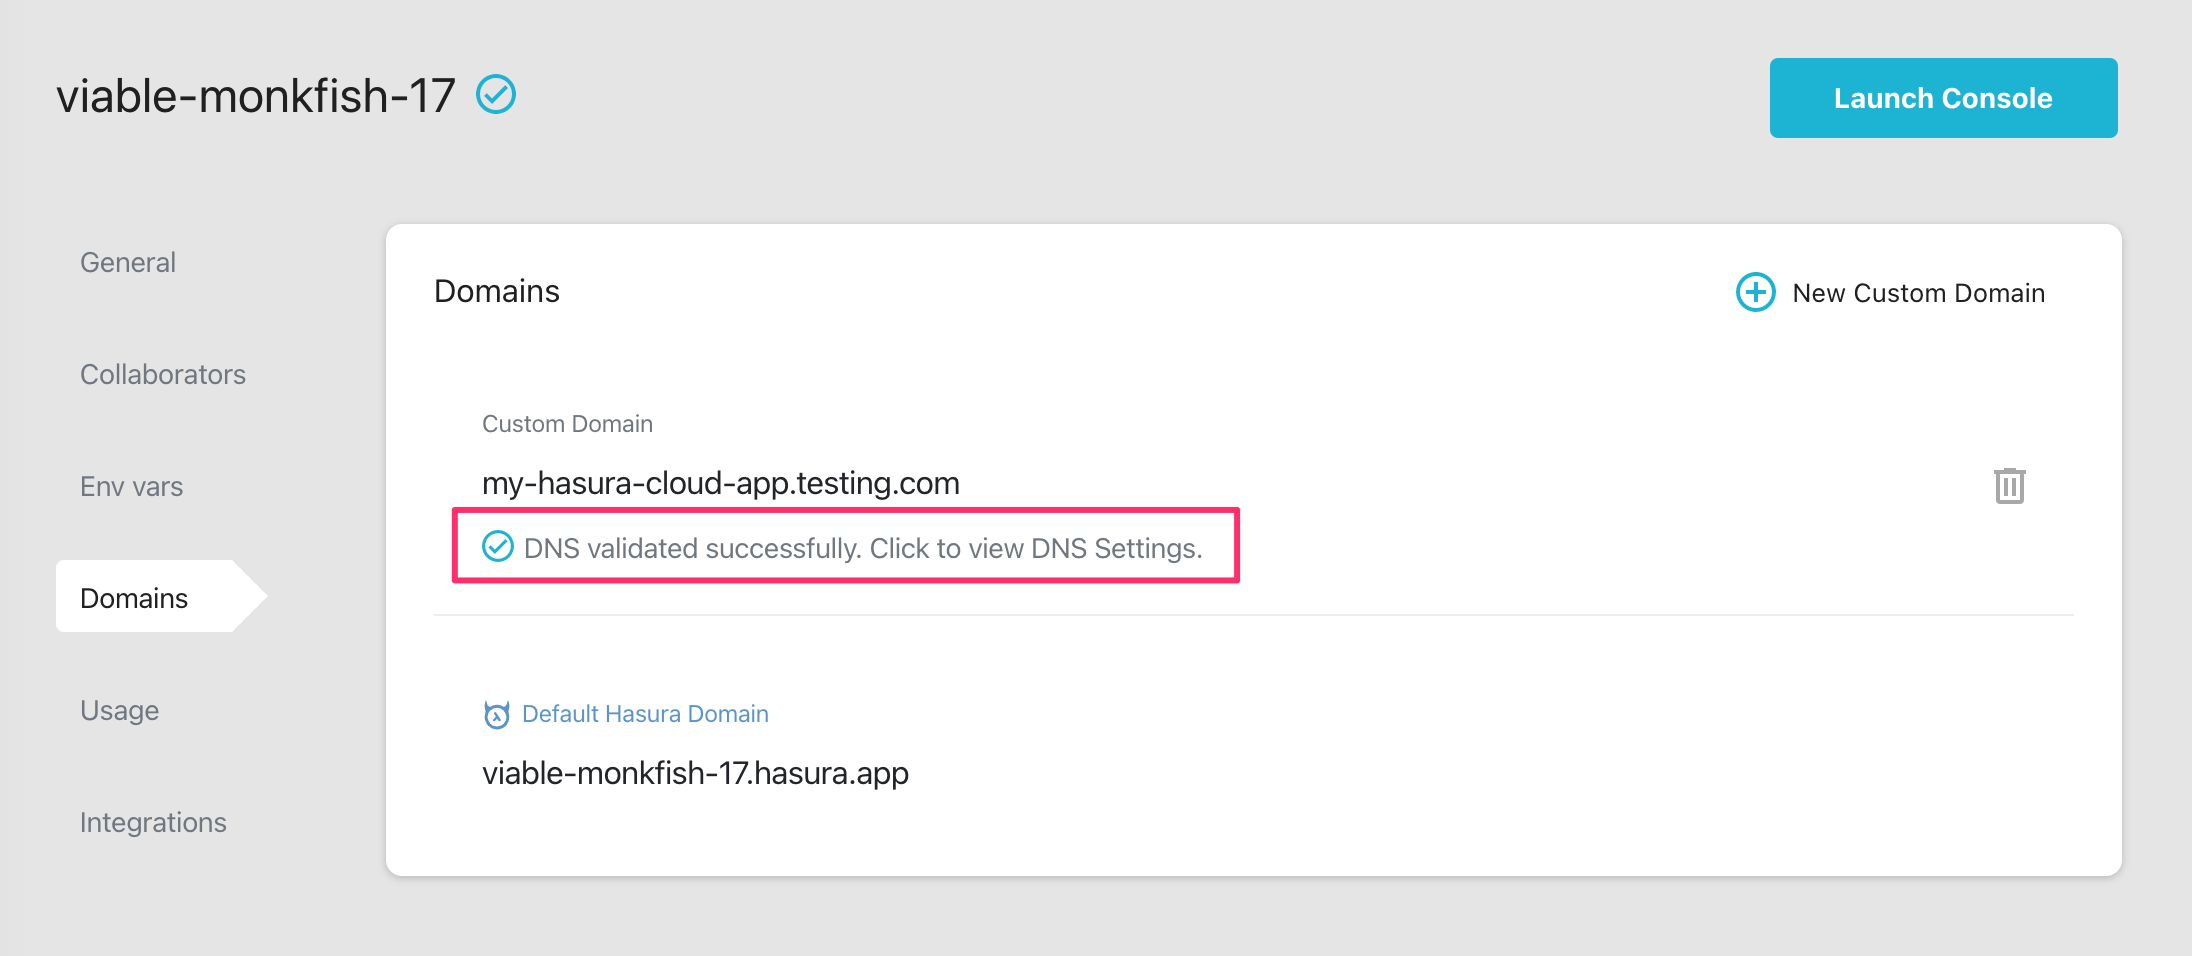Click the app title viable-monkfish-17
The image size is (2192, 956).
(256, 95)
